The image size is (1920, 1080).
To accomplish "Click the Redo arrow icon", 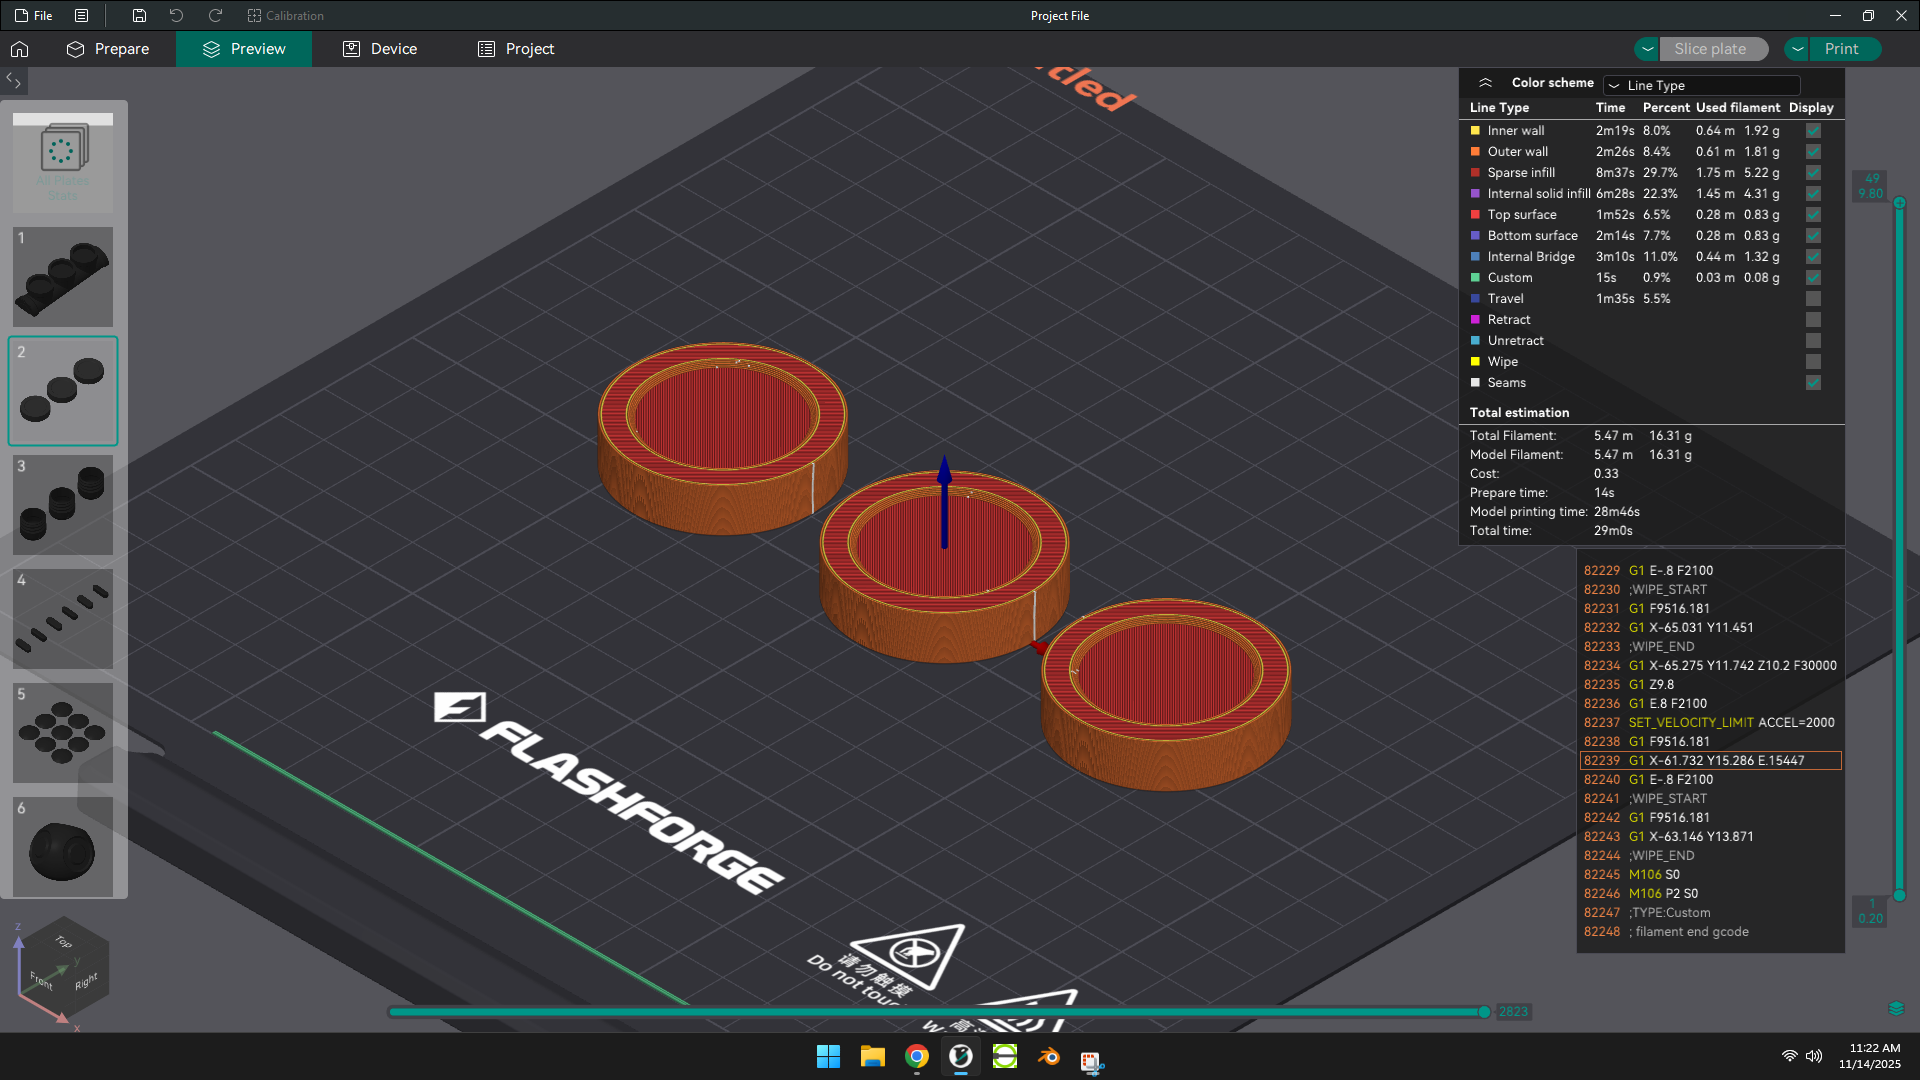I will 215,16.
